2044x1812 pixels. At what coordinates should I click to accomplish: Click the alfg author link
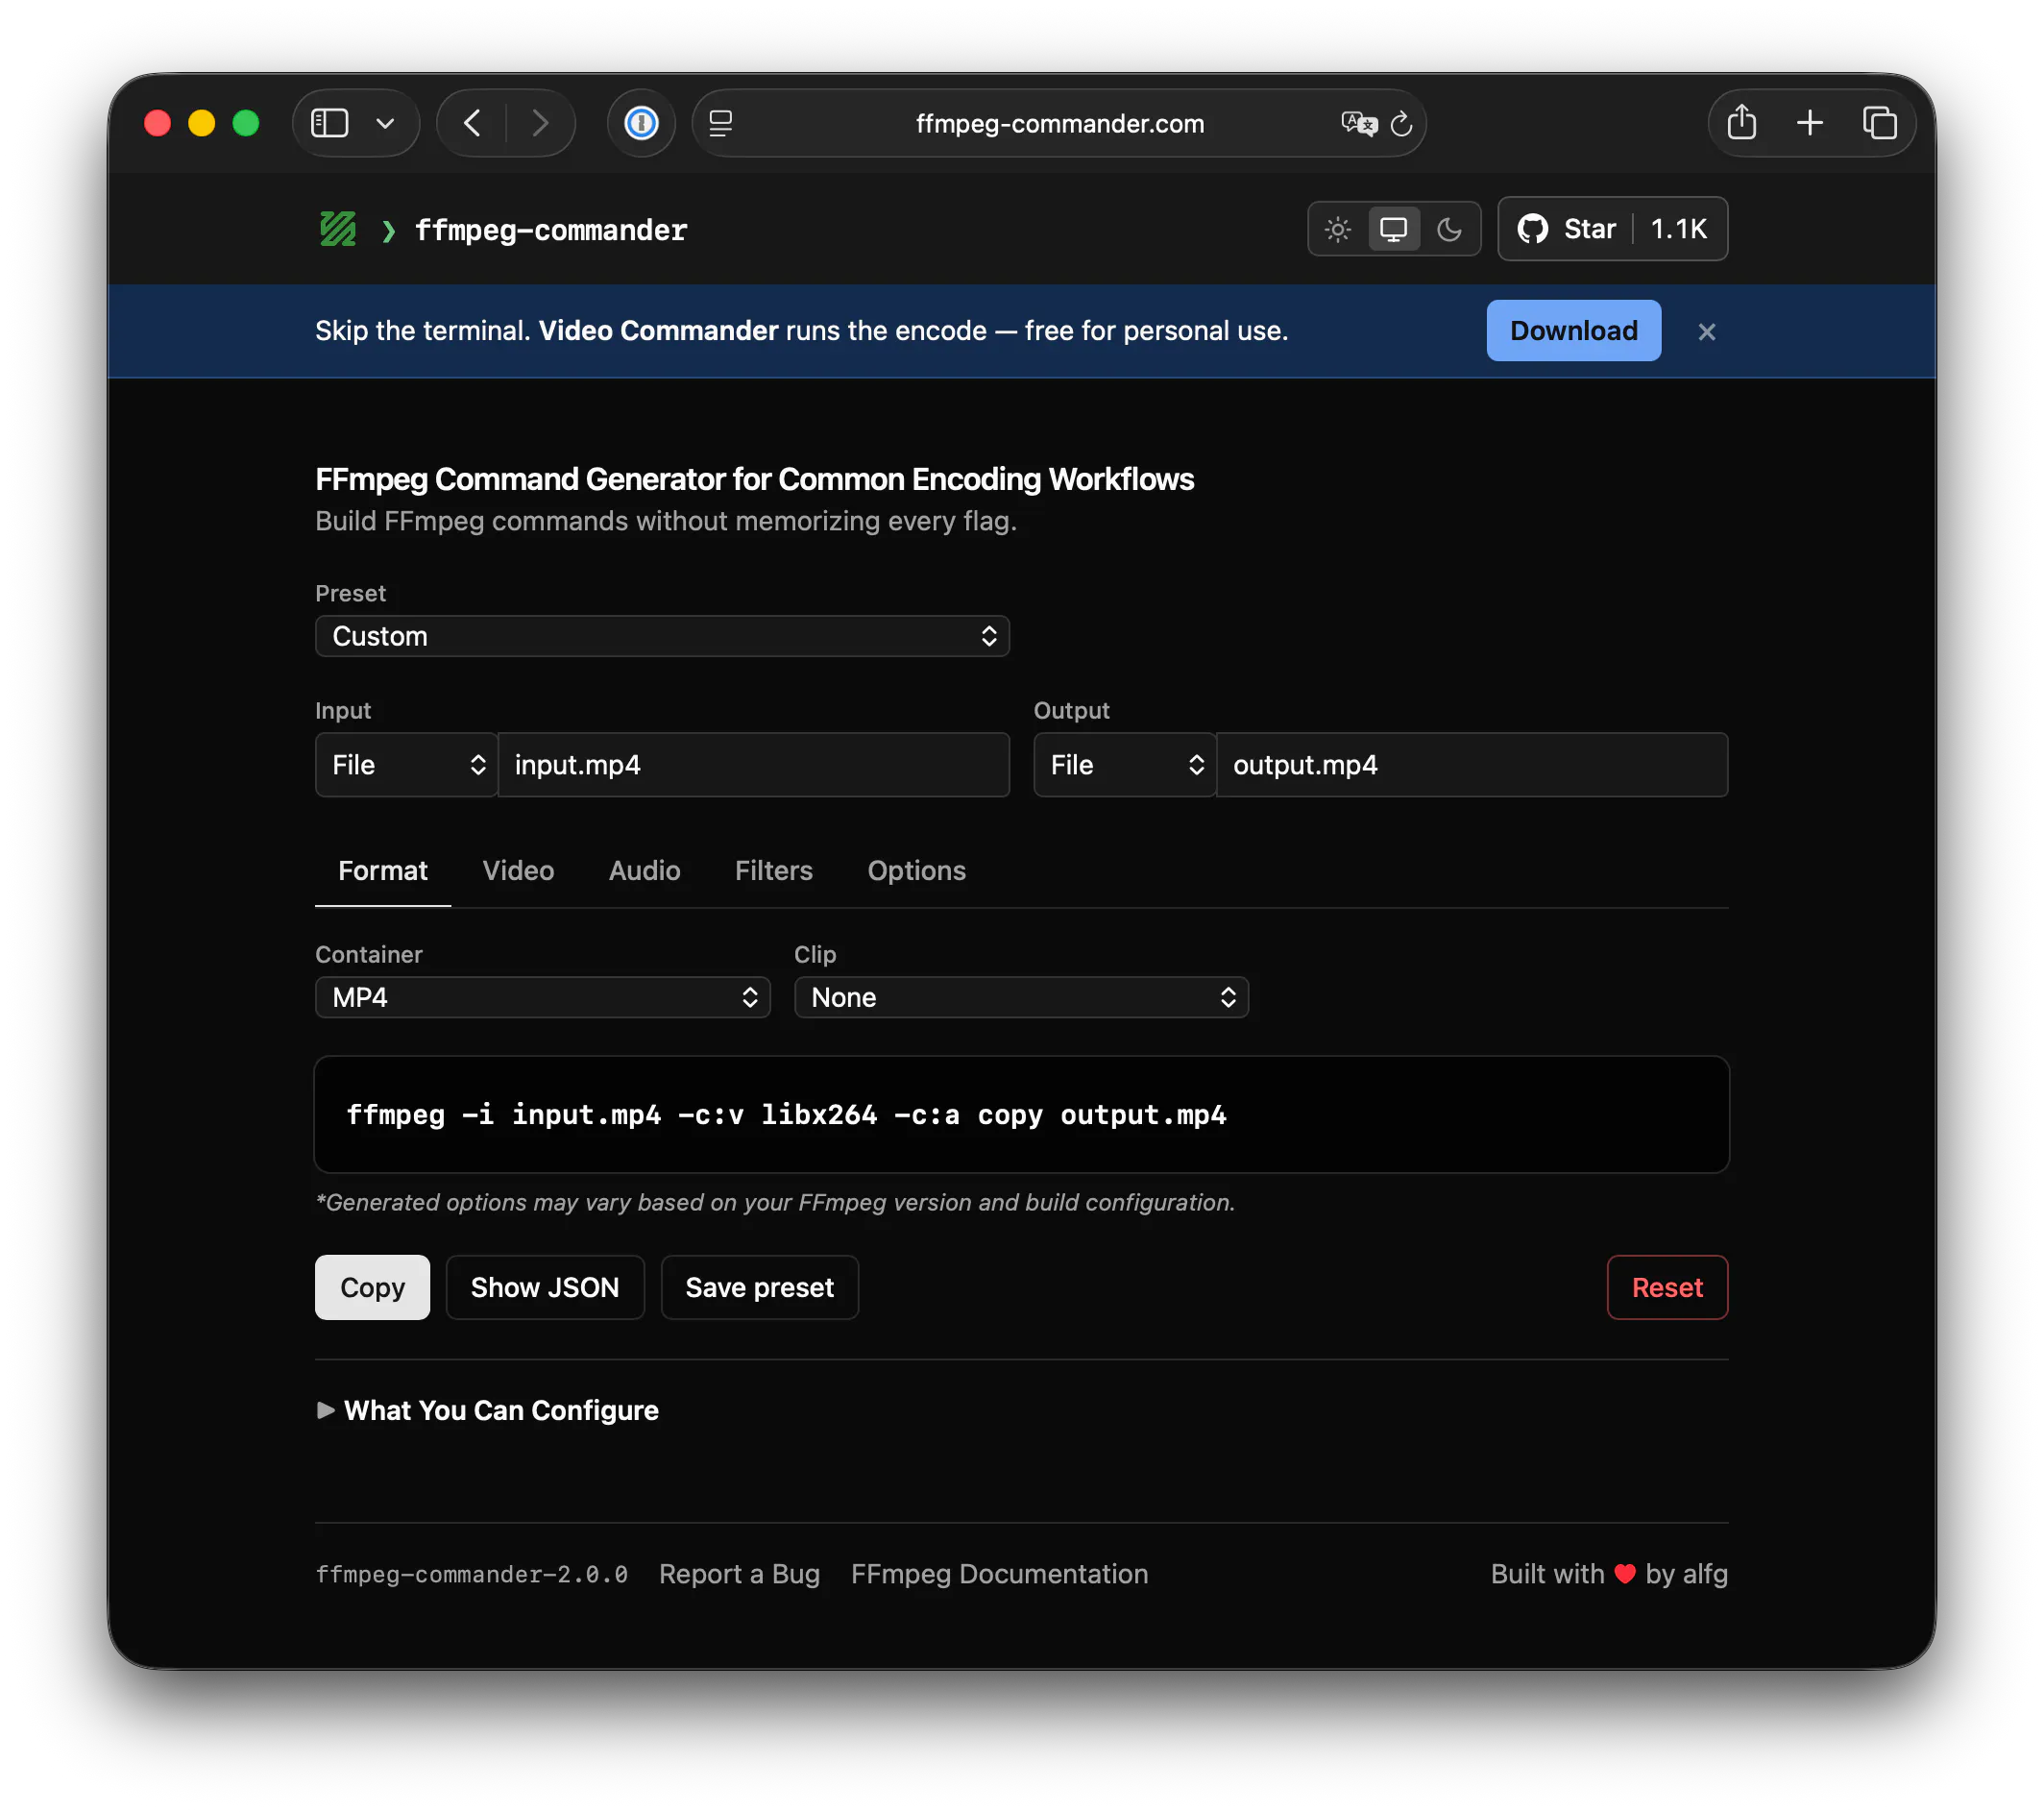pos(1705,1574)
